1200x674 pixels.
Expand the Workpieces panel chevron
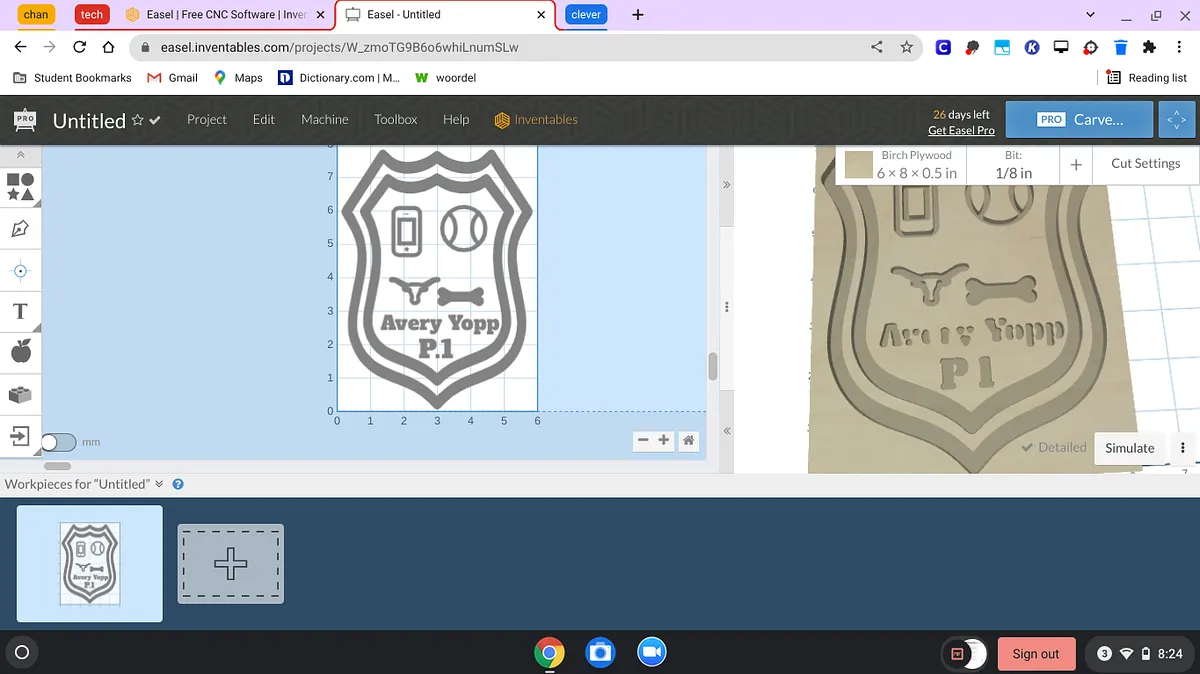159,484
